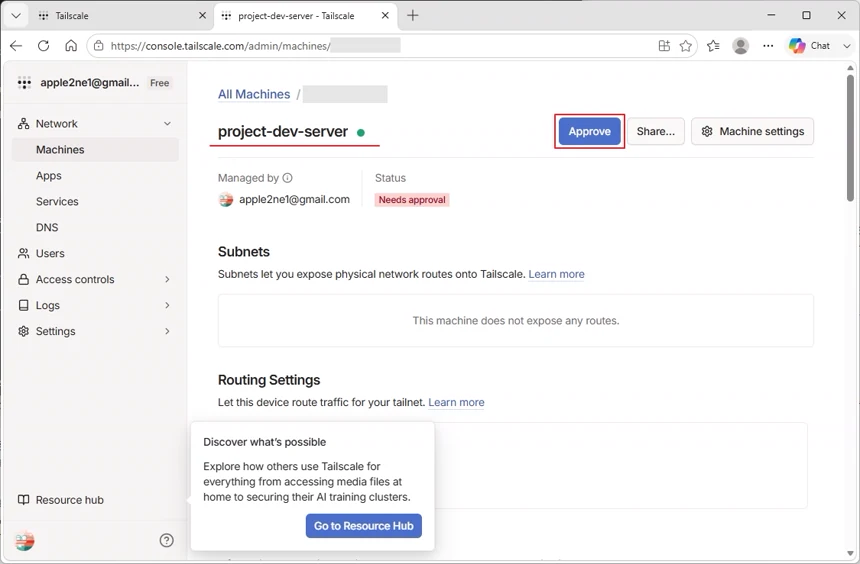The width and height of the screenshot is (860, 564).
Task: Expand Access controls chevron
Action: click(167, 279)
